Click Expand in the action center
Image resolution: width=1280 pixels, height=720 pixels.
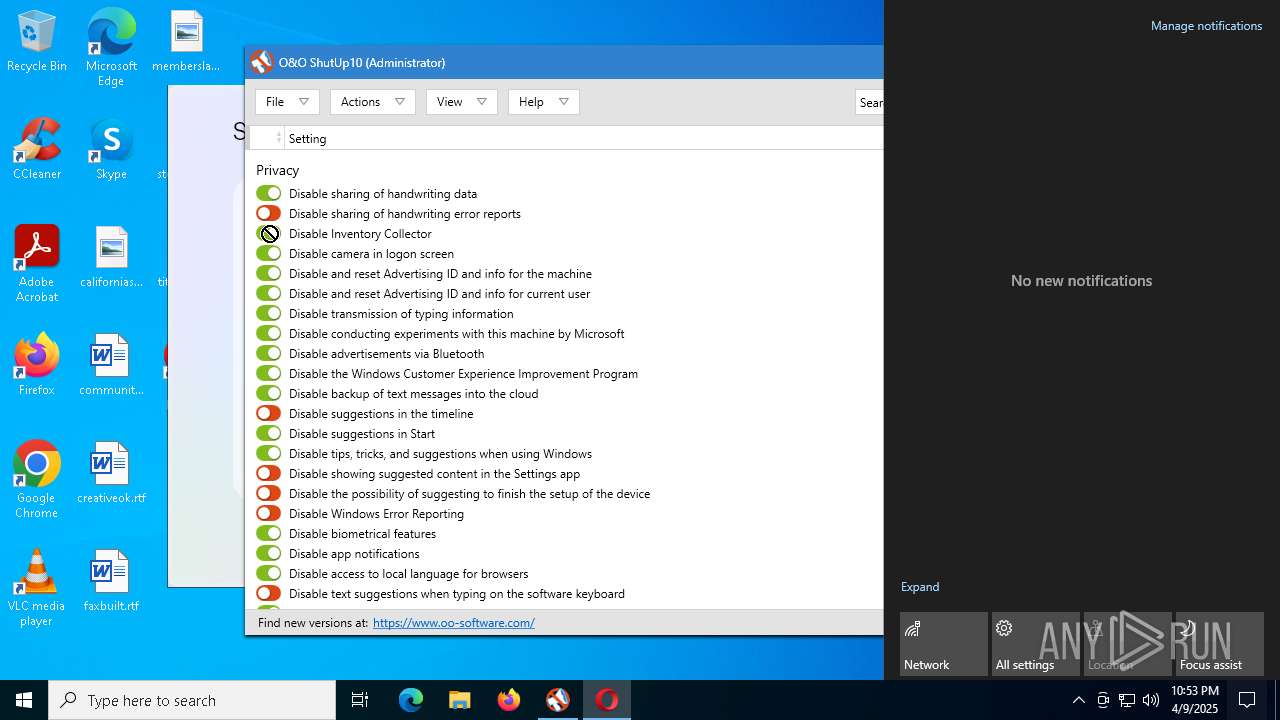coord(920,587)
